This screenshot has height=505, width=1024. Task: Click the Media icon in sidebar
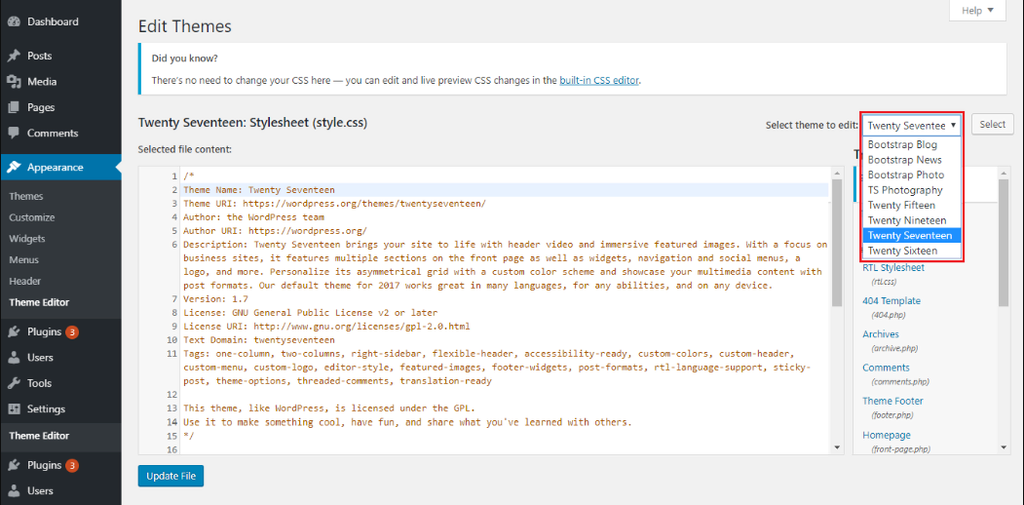(x=14, y=82)
